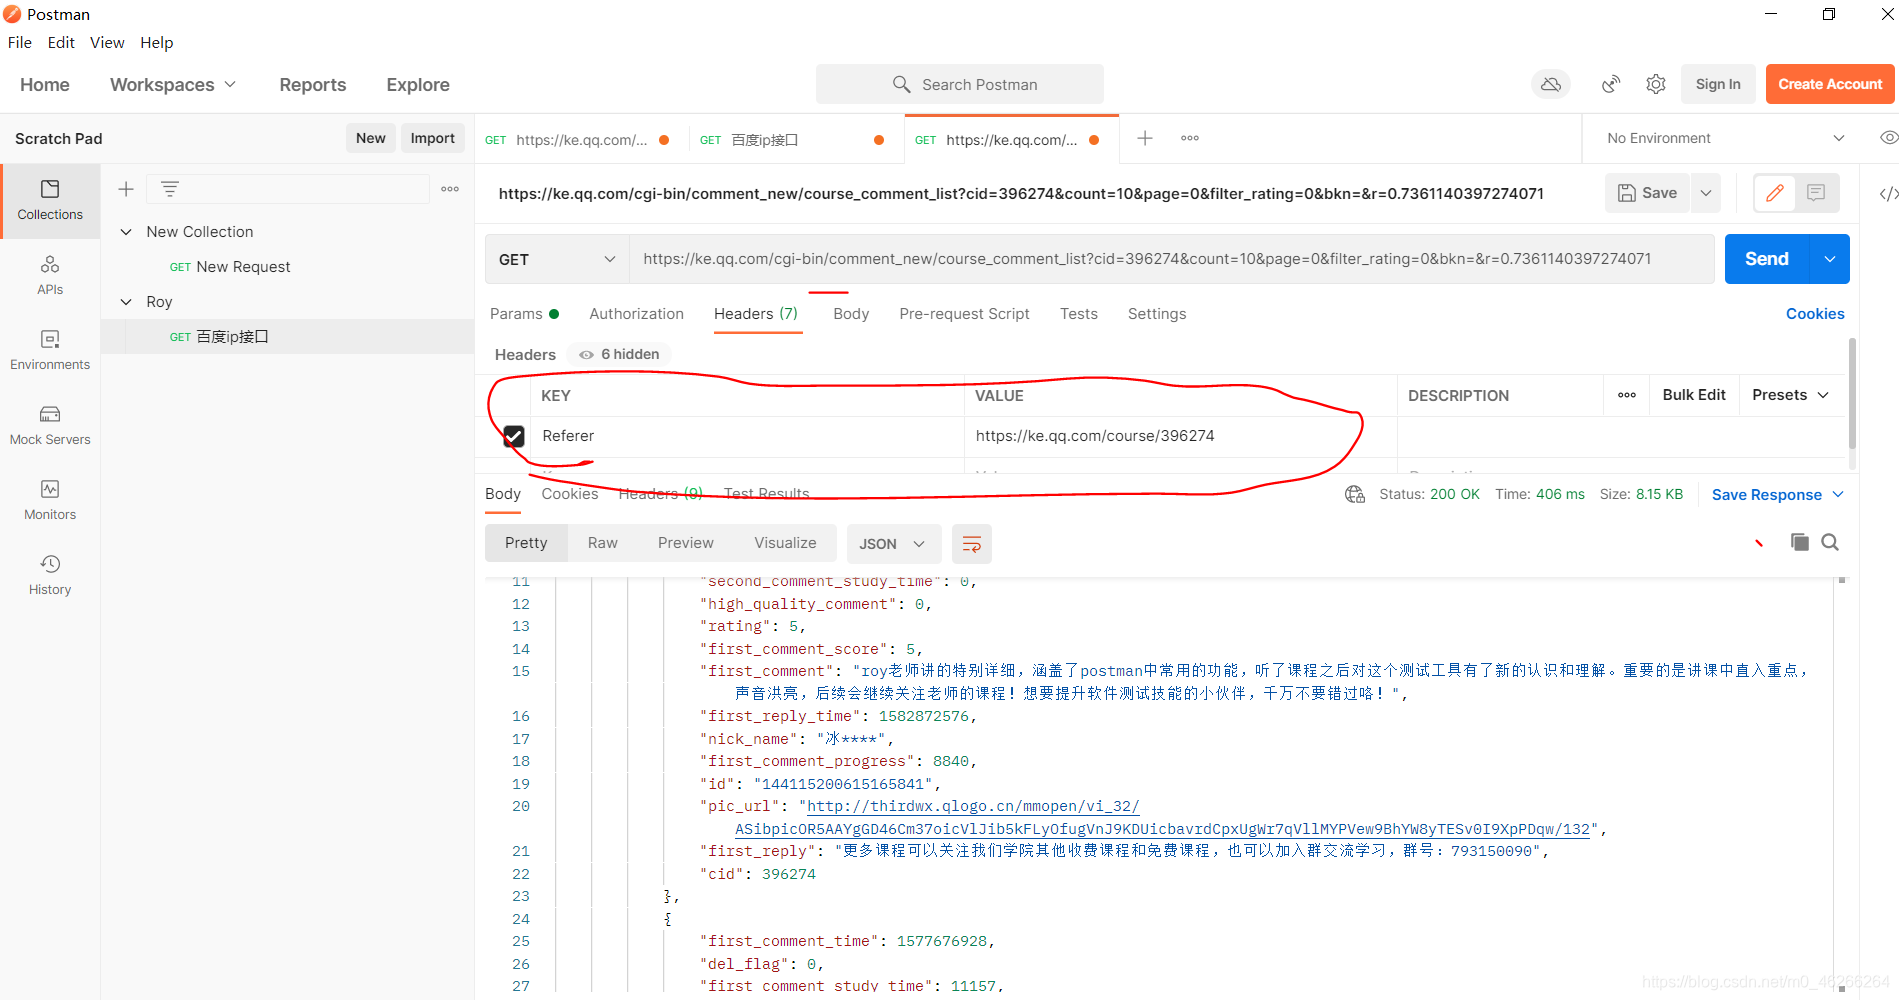Toggle the 6 hidden headers visibility
This screenshot has height=1000, width=1899.
[620, 354]
